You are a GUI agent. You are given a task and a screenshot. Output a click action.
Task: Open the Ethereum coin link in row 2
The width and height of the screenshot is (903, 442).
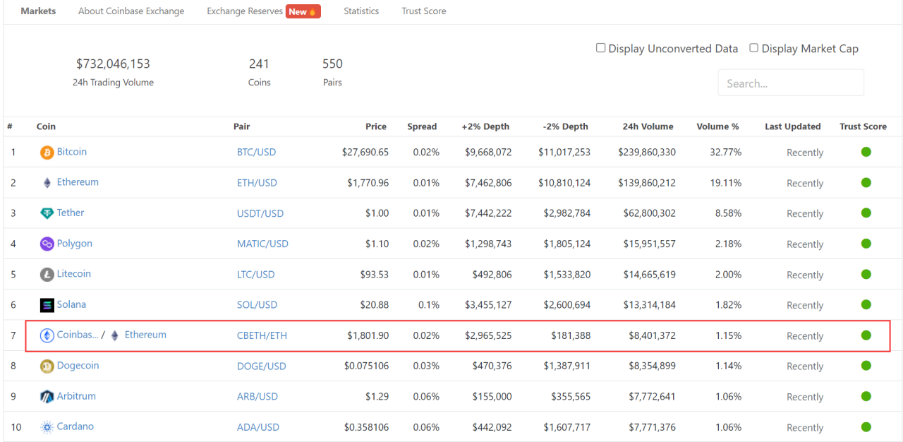coord(78,182)
